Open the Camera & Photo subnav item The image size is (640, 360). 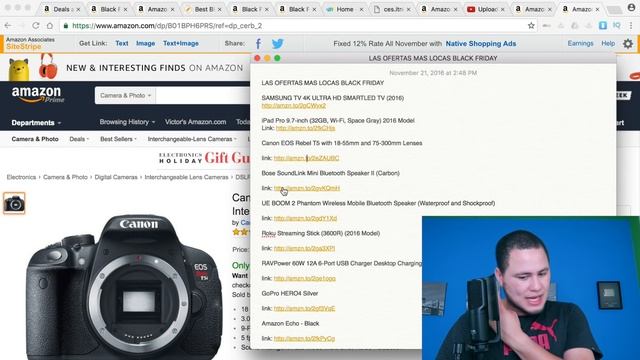point(35,139)
